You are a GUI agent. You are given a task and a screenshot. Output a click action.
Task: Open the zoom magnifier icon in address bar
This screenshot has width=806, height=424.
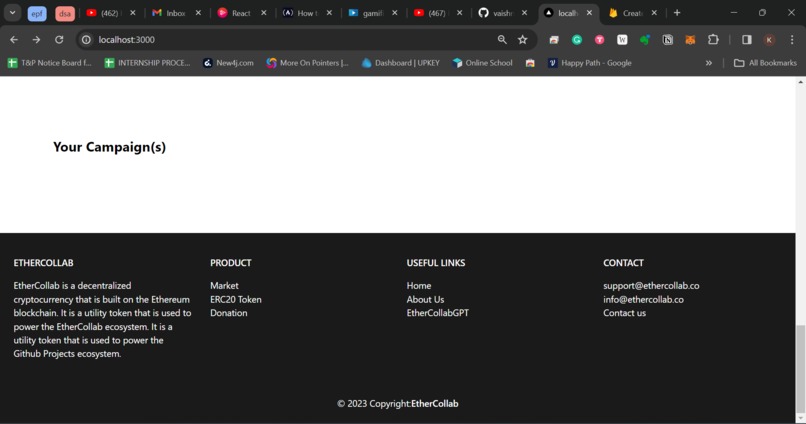coord(502,40)
